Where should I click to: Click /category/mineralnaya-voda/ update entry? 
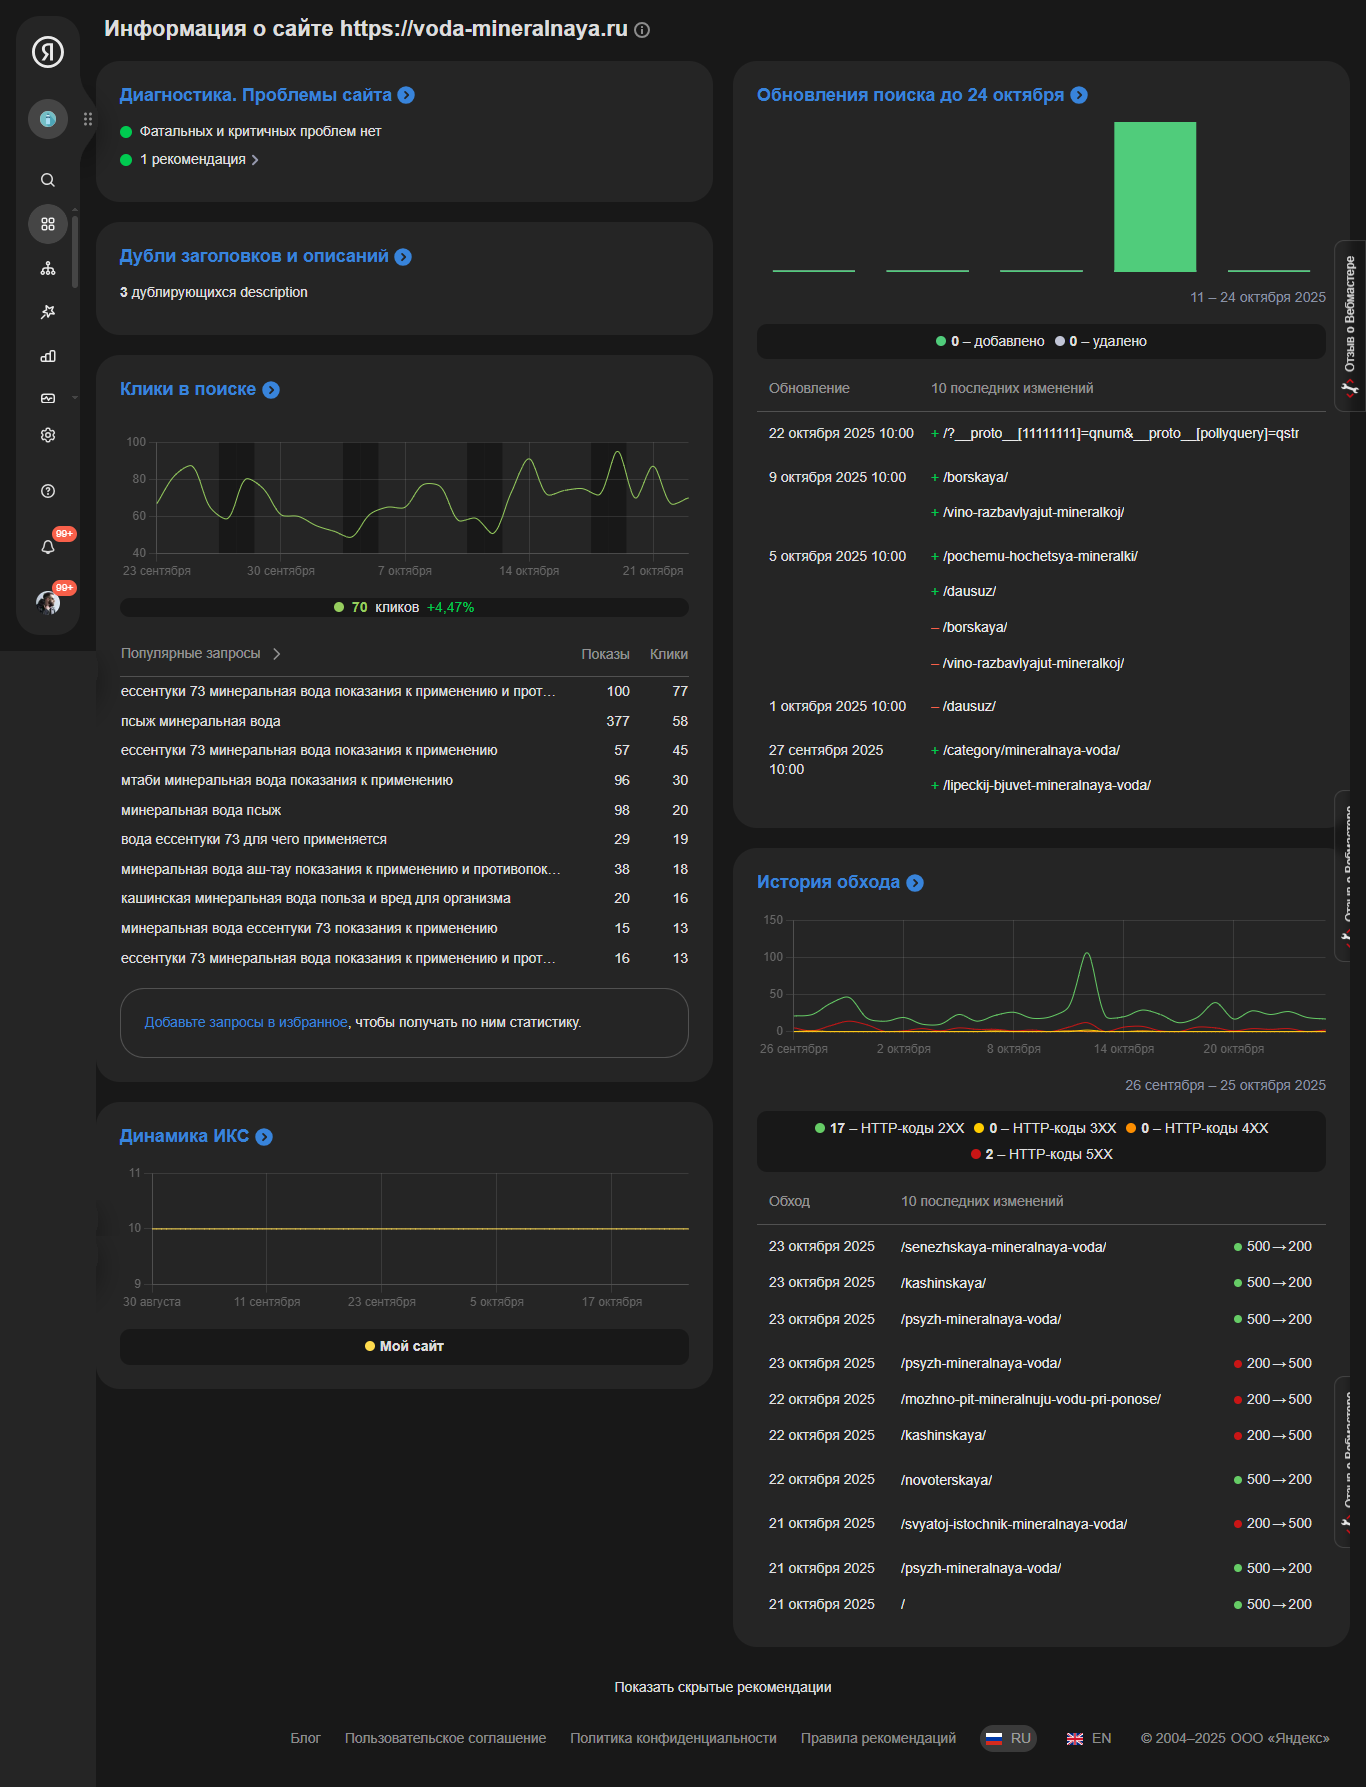pos(1031,750)
